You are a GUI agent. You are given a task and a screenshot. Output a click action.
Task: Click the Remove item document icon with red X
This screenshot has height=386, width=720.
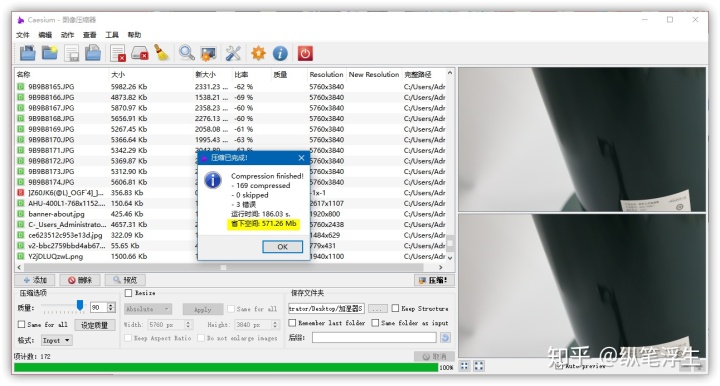(118, 53)
